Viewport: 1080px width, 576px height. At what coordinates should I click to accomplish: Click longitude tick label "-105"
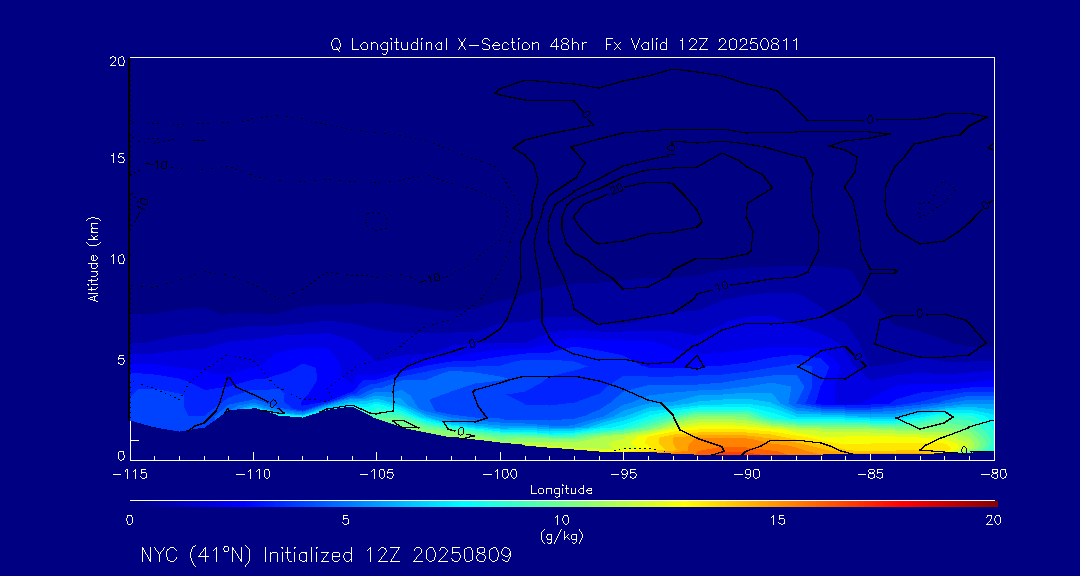(376, 475)
